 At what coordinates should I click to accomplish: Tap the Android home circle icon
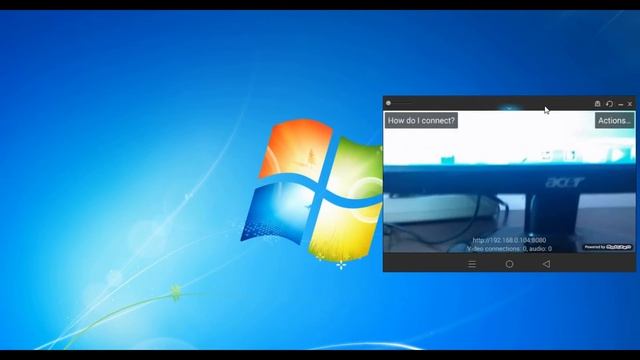click(509, 264)
